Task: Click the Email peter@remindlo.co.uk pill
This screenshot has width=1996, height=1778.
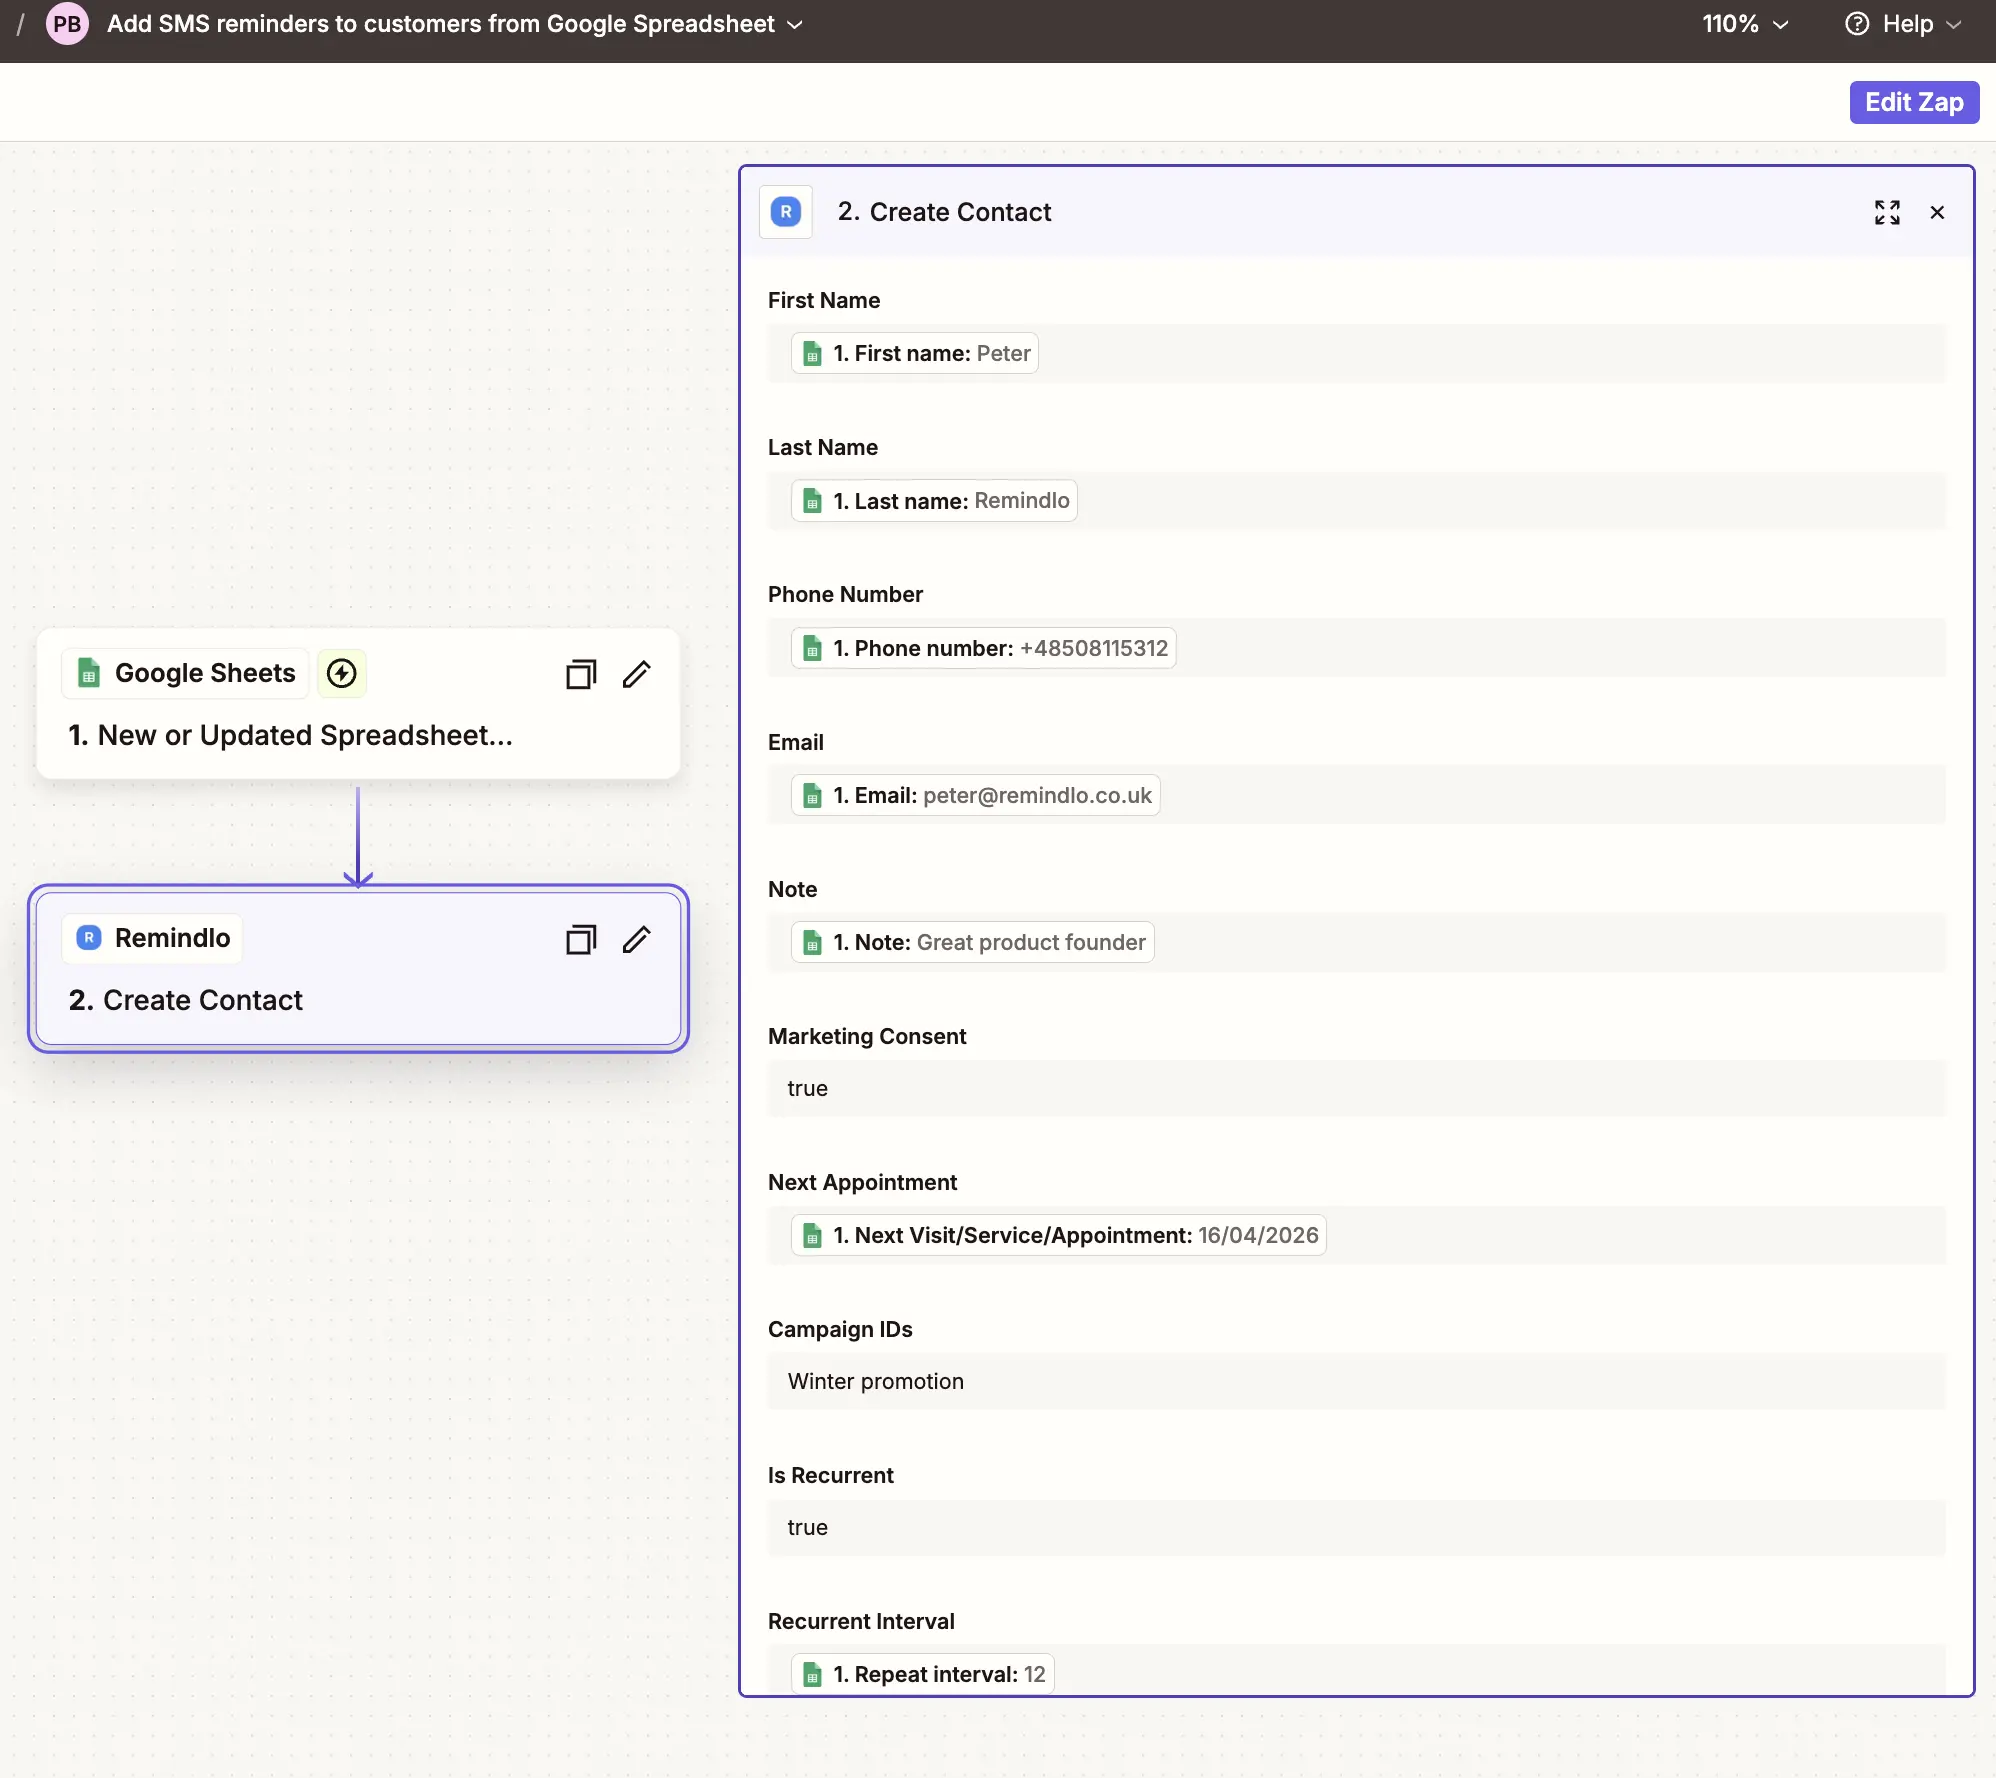Action: (x=975, y=795)
